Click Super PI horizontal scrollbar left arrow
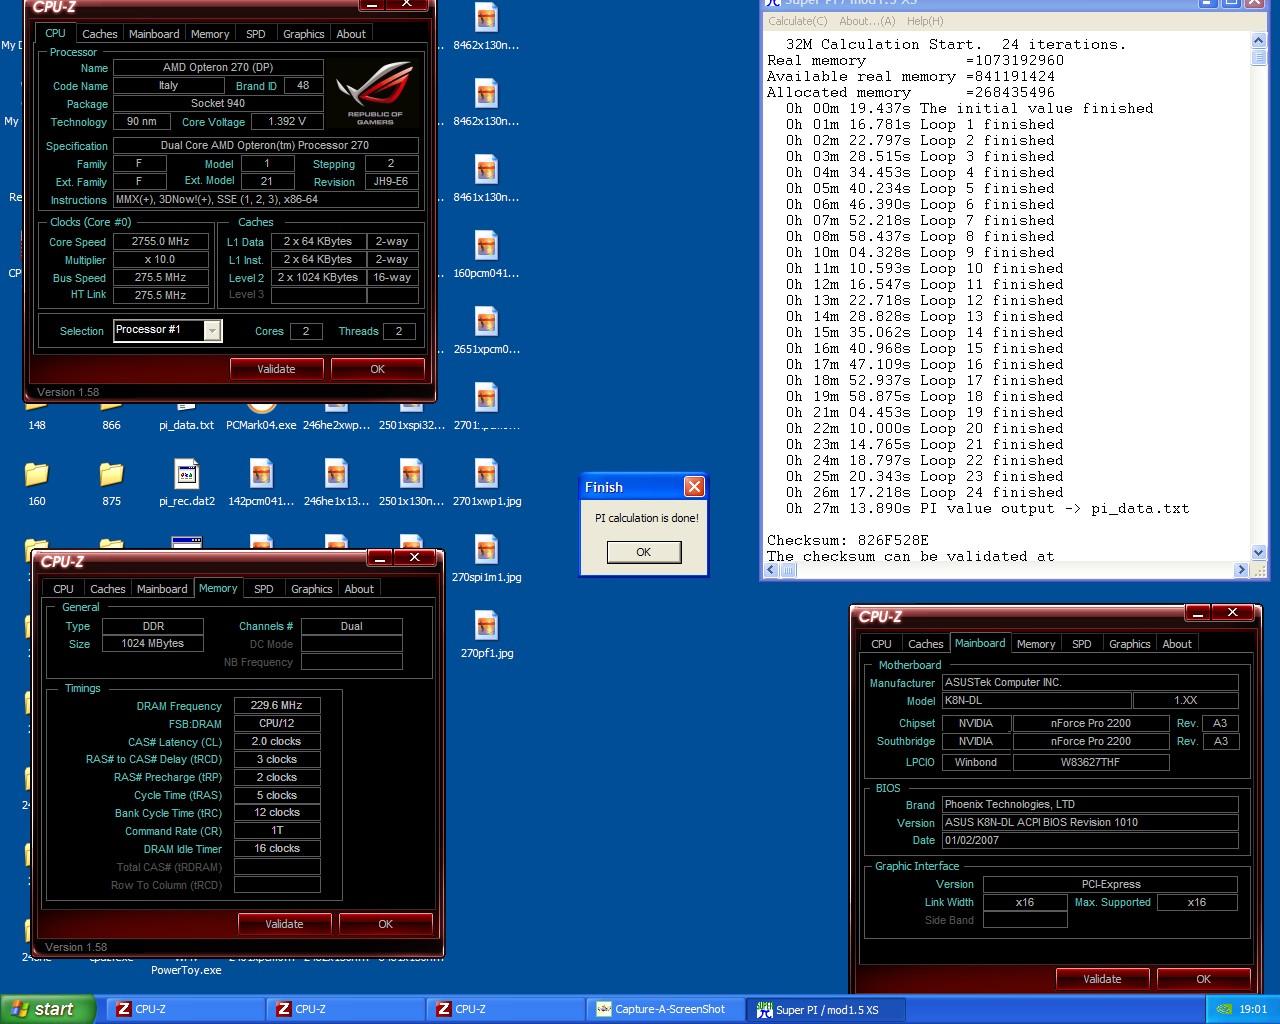1280x1024 pixels. [x=772, y=570]
